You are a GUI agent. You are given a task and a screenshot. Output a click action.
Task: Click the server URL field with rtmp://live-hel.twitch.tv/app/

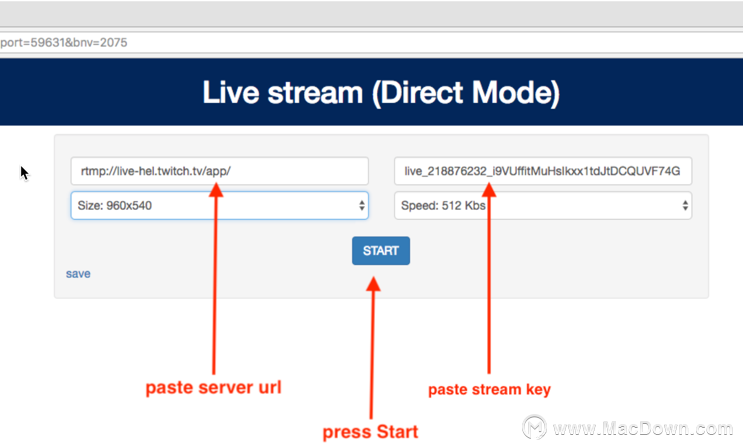click(x=219, y=171)
